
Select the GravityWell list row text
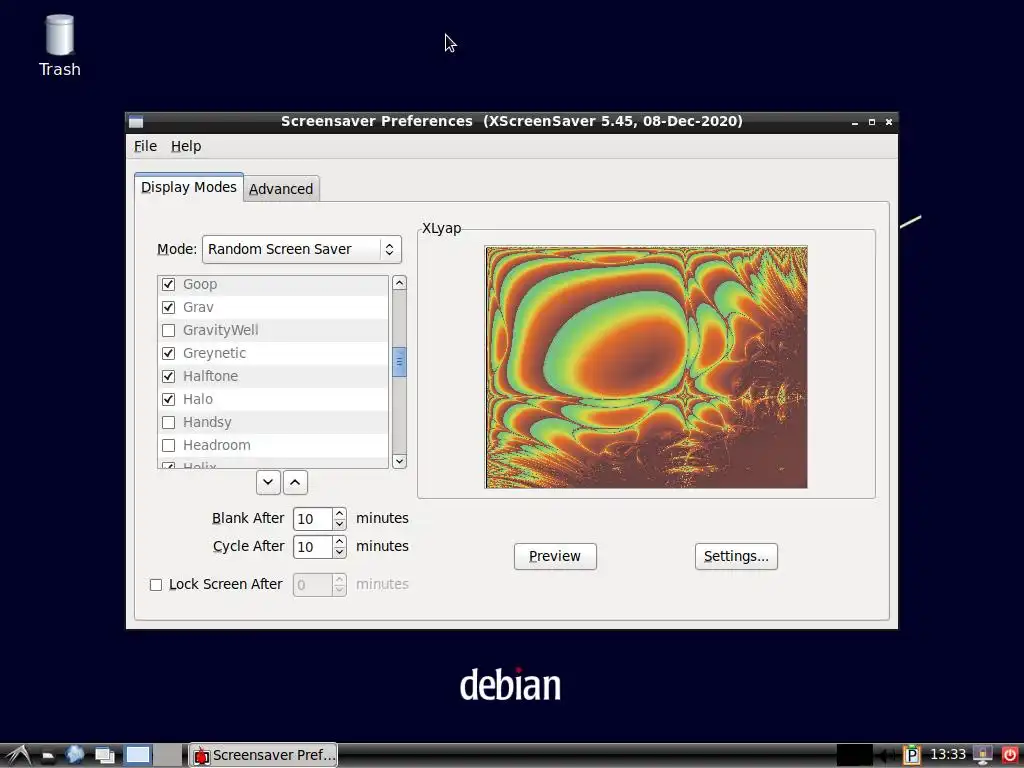[221, 330]
